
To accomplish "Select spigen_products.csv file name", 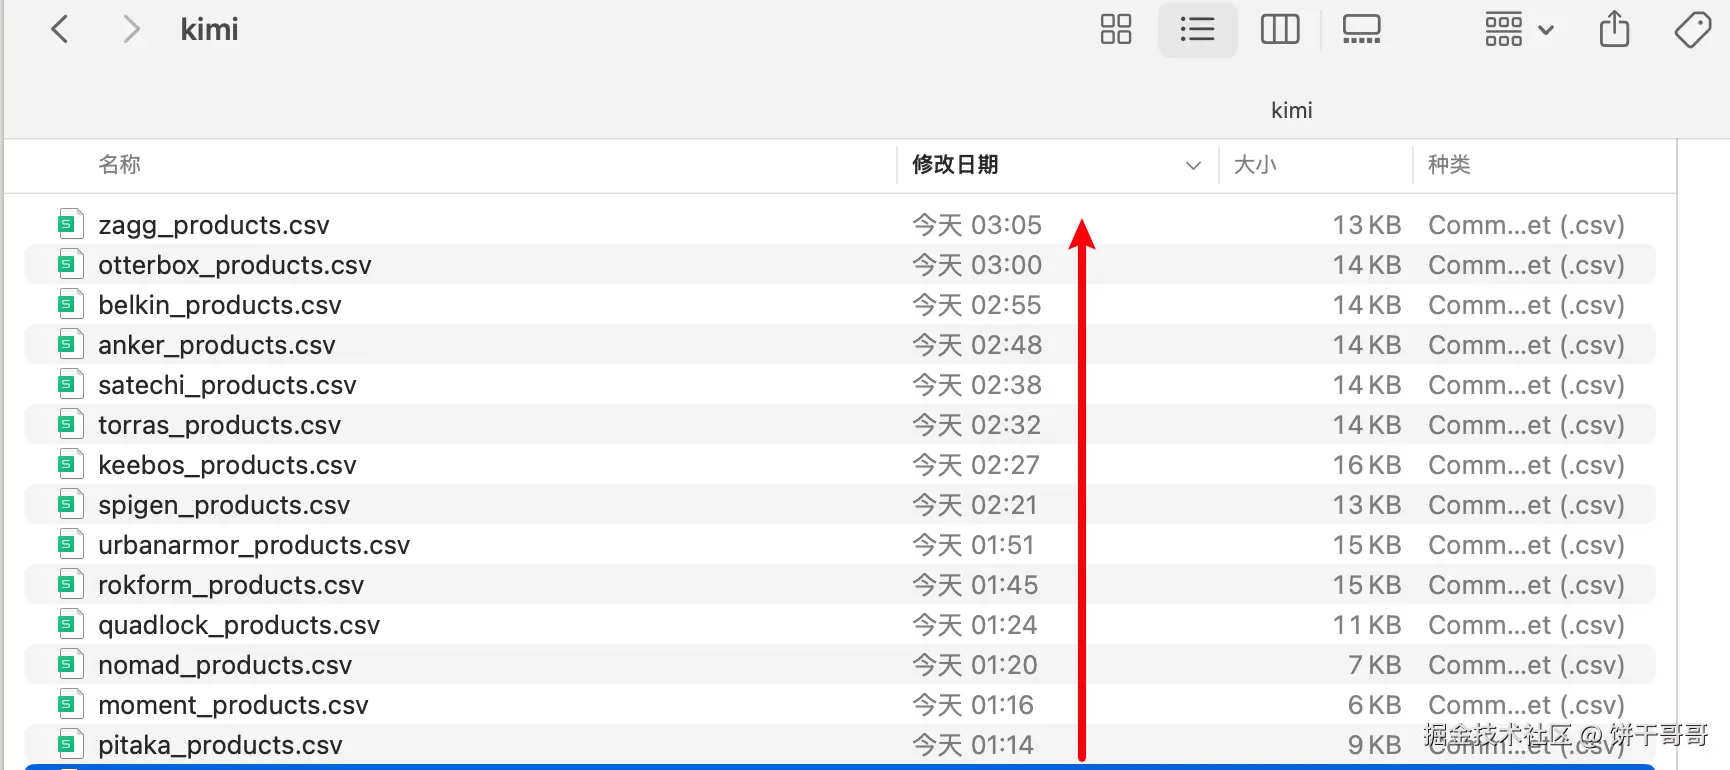I will [x=224, y=505].
